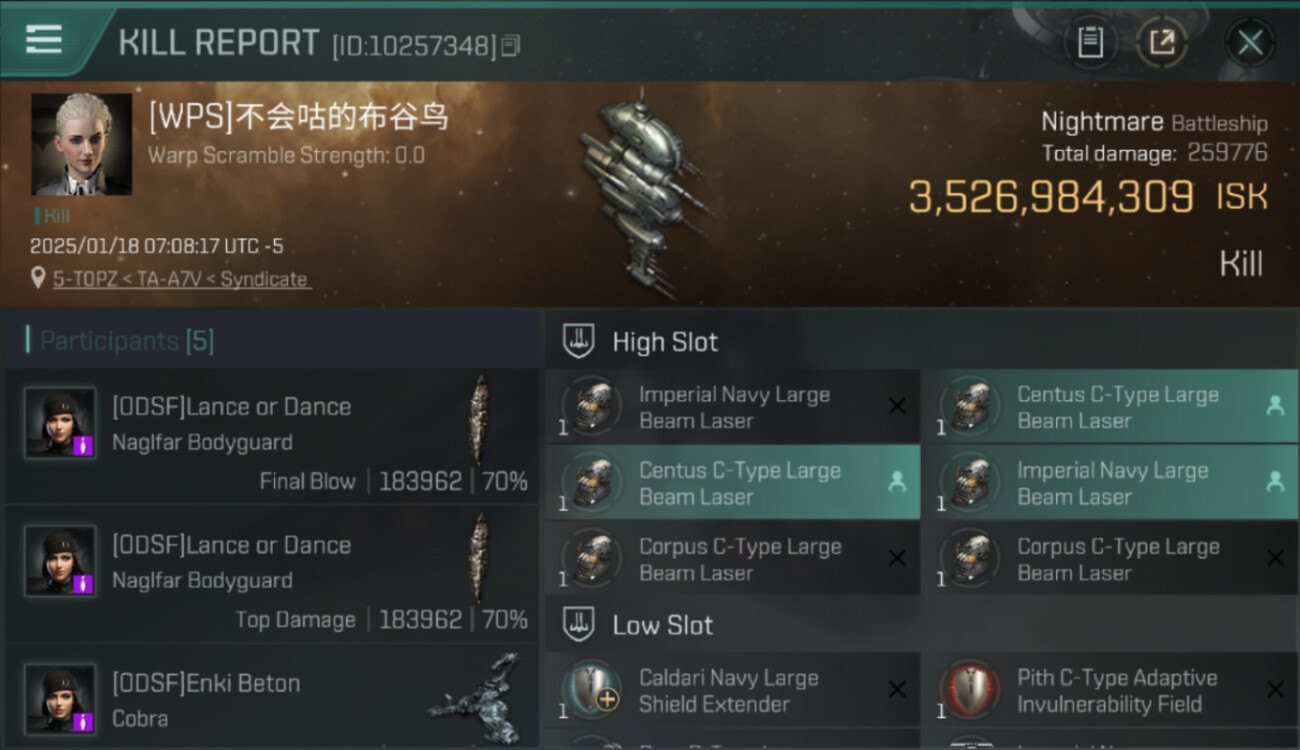Copy the kill report ID icon
Image resolution: width=1300 pixels, height=750 pixels.
(x=511, y=46)
